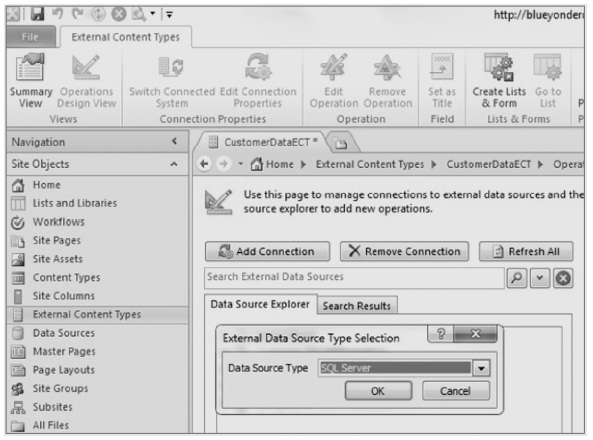
Task: Focus the Search External Data Sources field
Action: 354,277
